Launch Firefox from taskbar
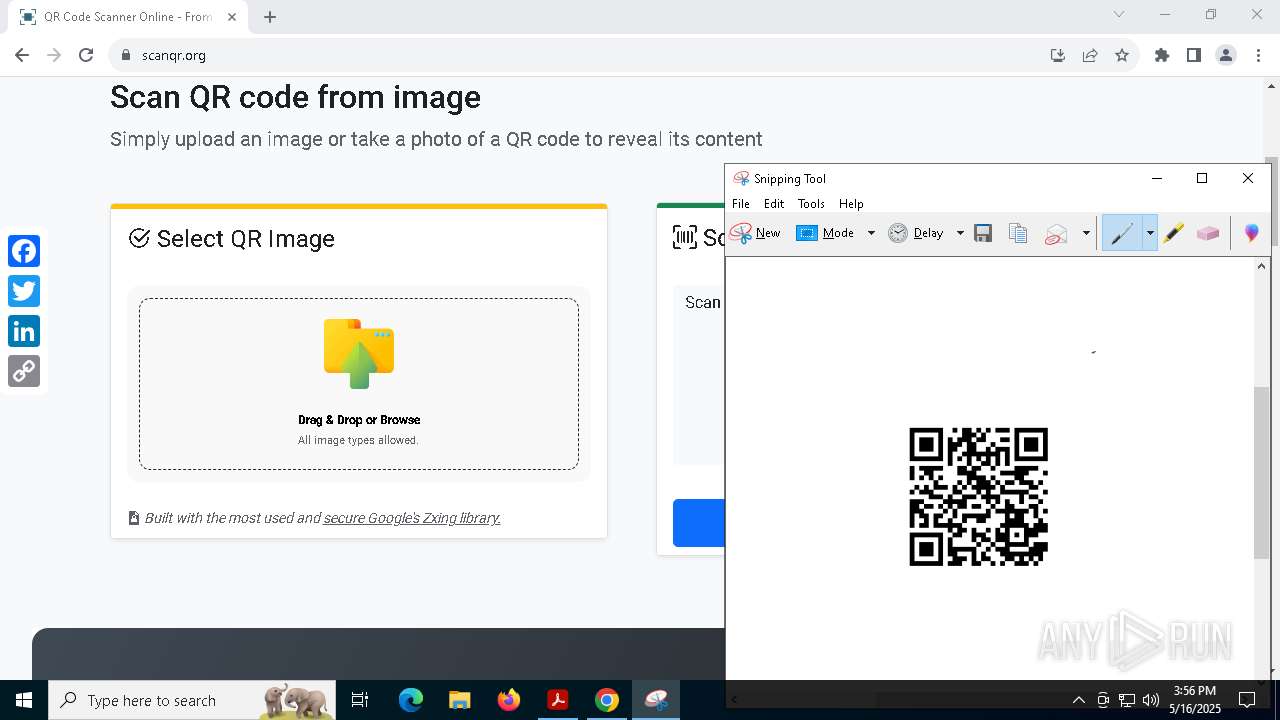 pyautogui.click(x=509, y=700)
